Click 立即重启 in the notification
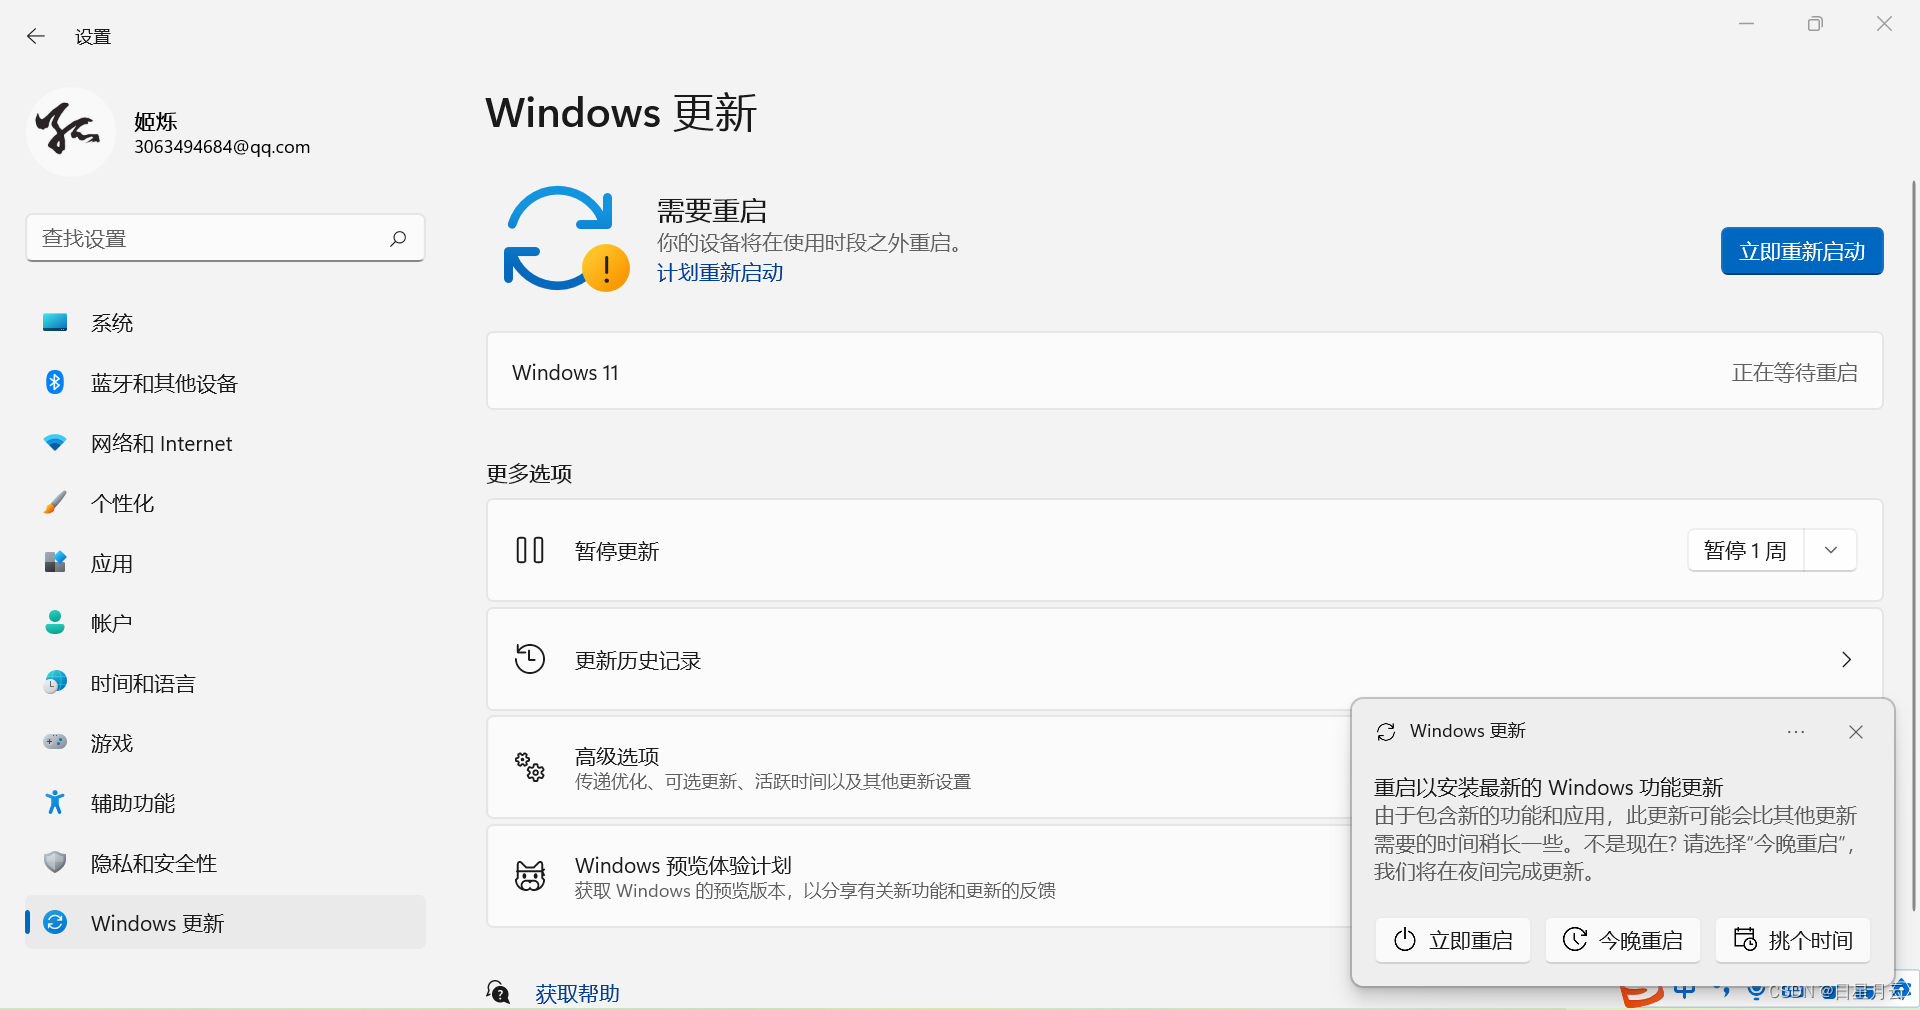 1452,940
